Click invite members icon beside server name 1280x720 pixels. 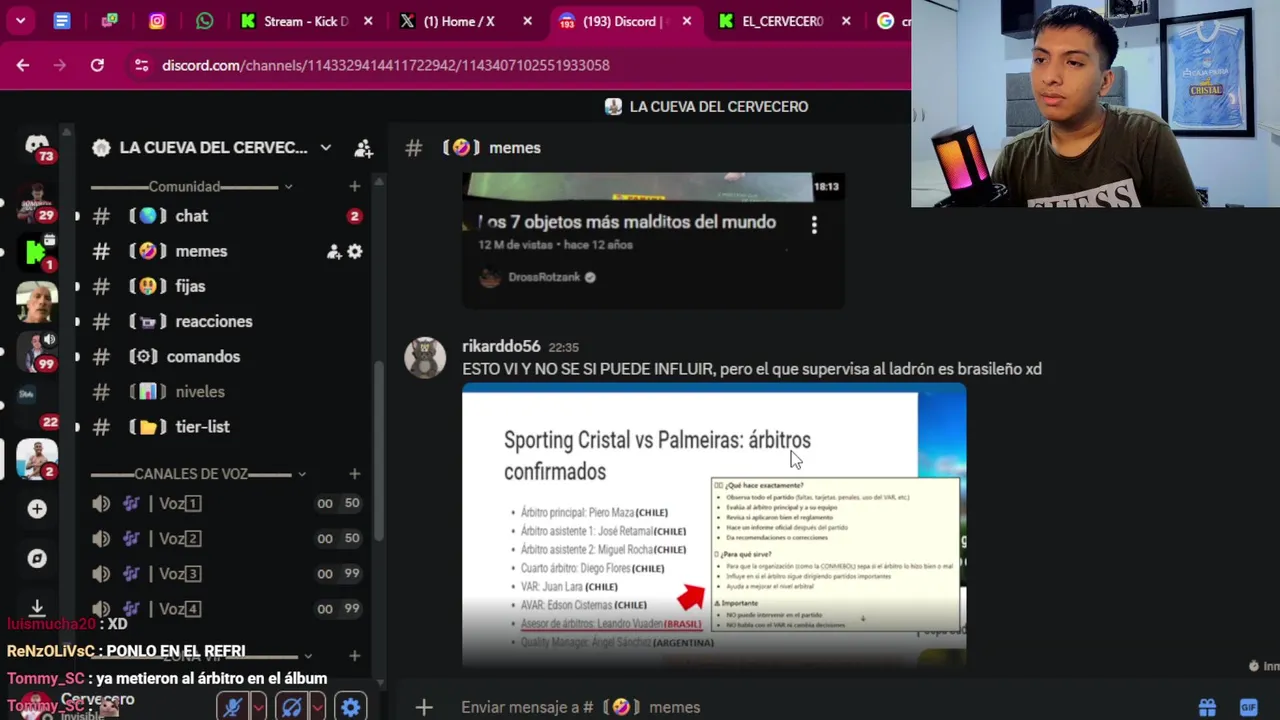[x=364, y=148]
